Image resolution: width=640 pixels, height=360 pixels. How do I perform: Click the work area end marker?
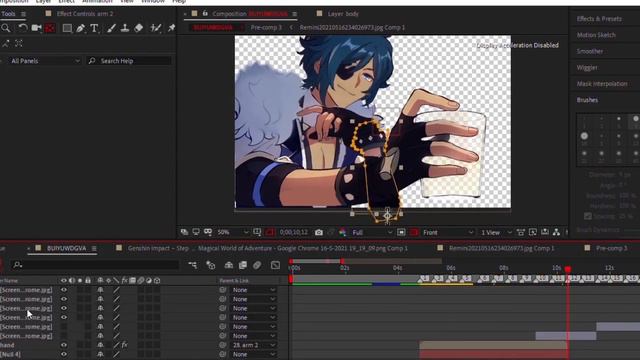pos(342,261)
